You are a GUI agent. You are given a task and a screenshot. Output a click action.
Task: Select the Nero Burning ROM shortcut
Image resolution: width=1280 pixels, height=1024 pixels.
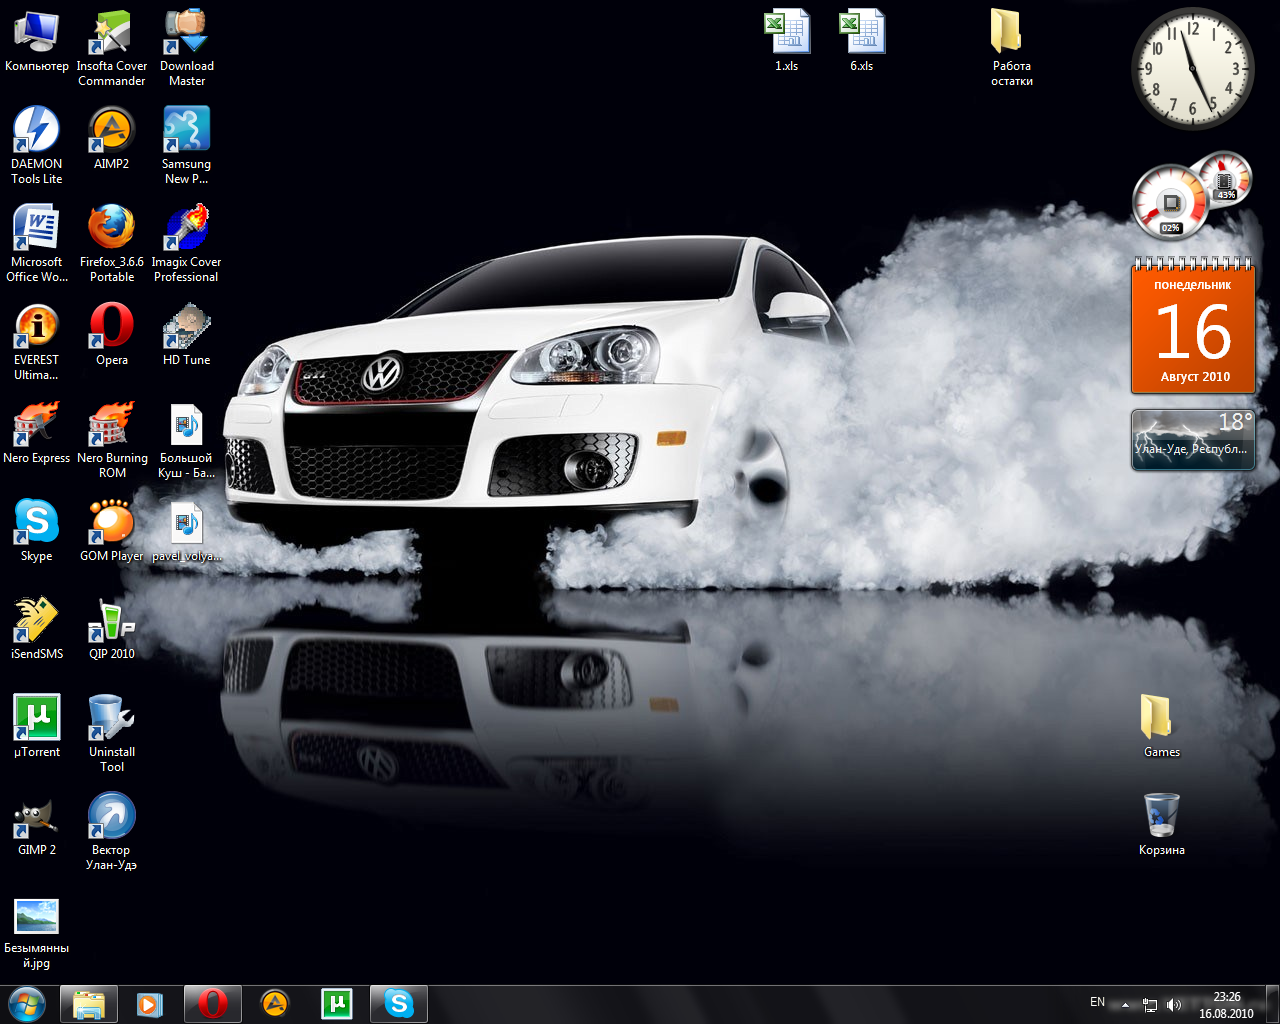point(112,425)
